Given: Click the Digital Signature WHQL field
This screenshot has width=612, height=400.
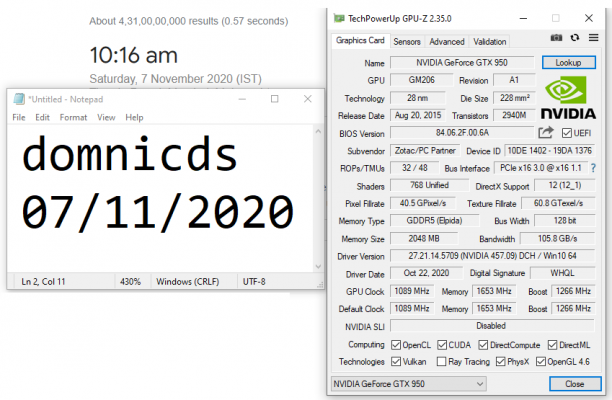Looking at the screenshot, I should pyautogui.click(x=562, y=273).
